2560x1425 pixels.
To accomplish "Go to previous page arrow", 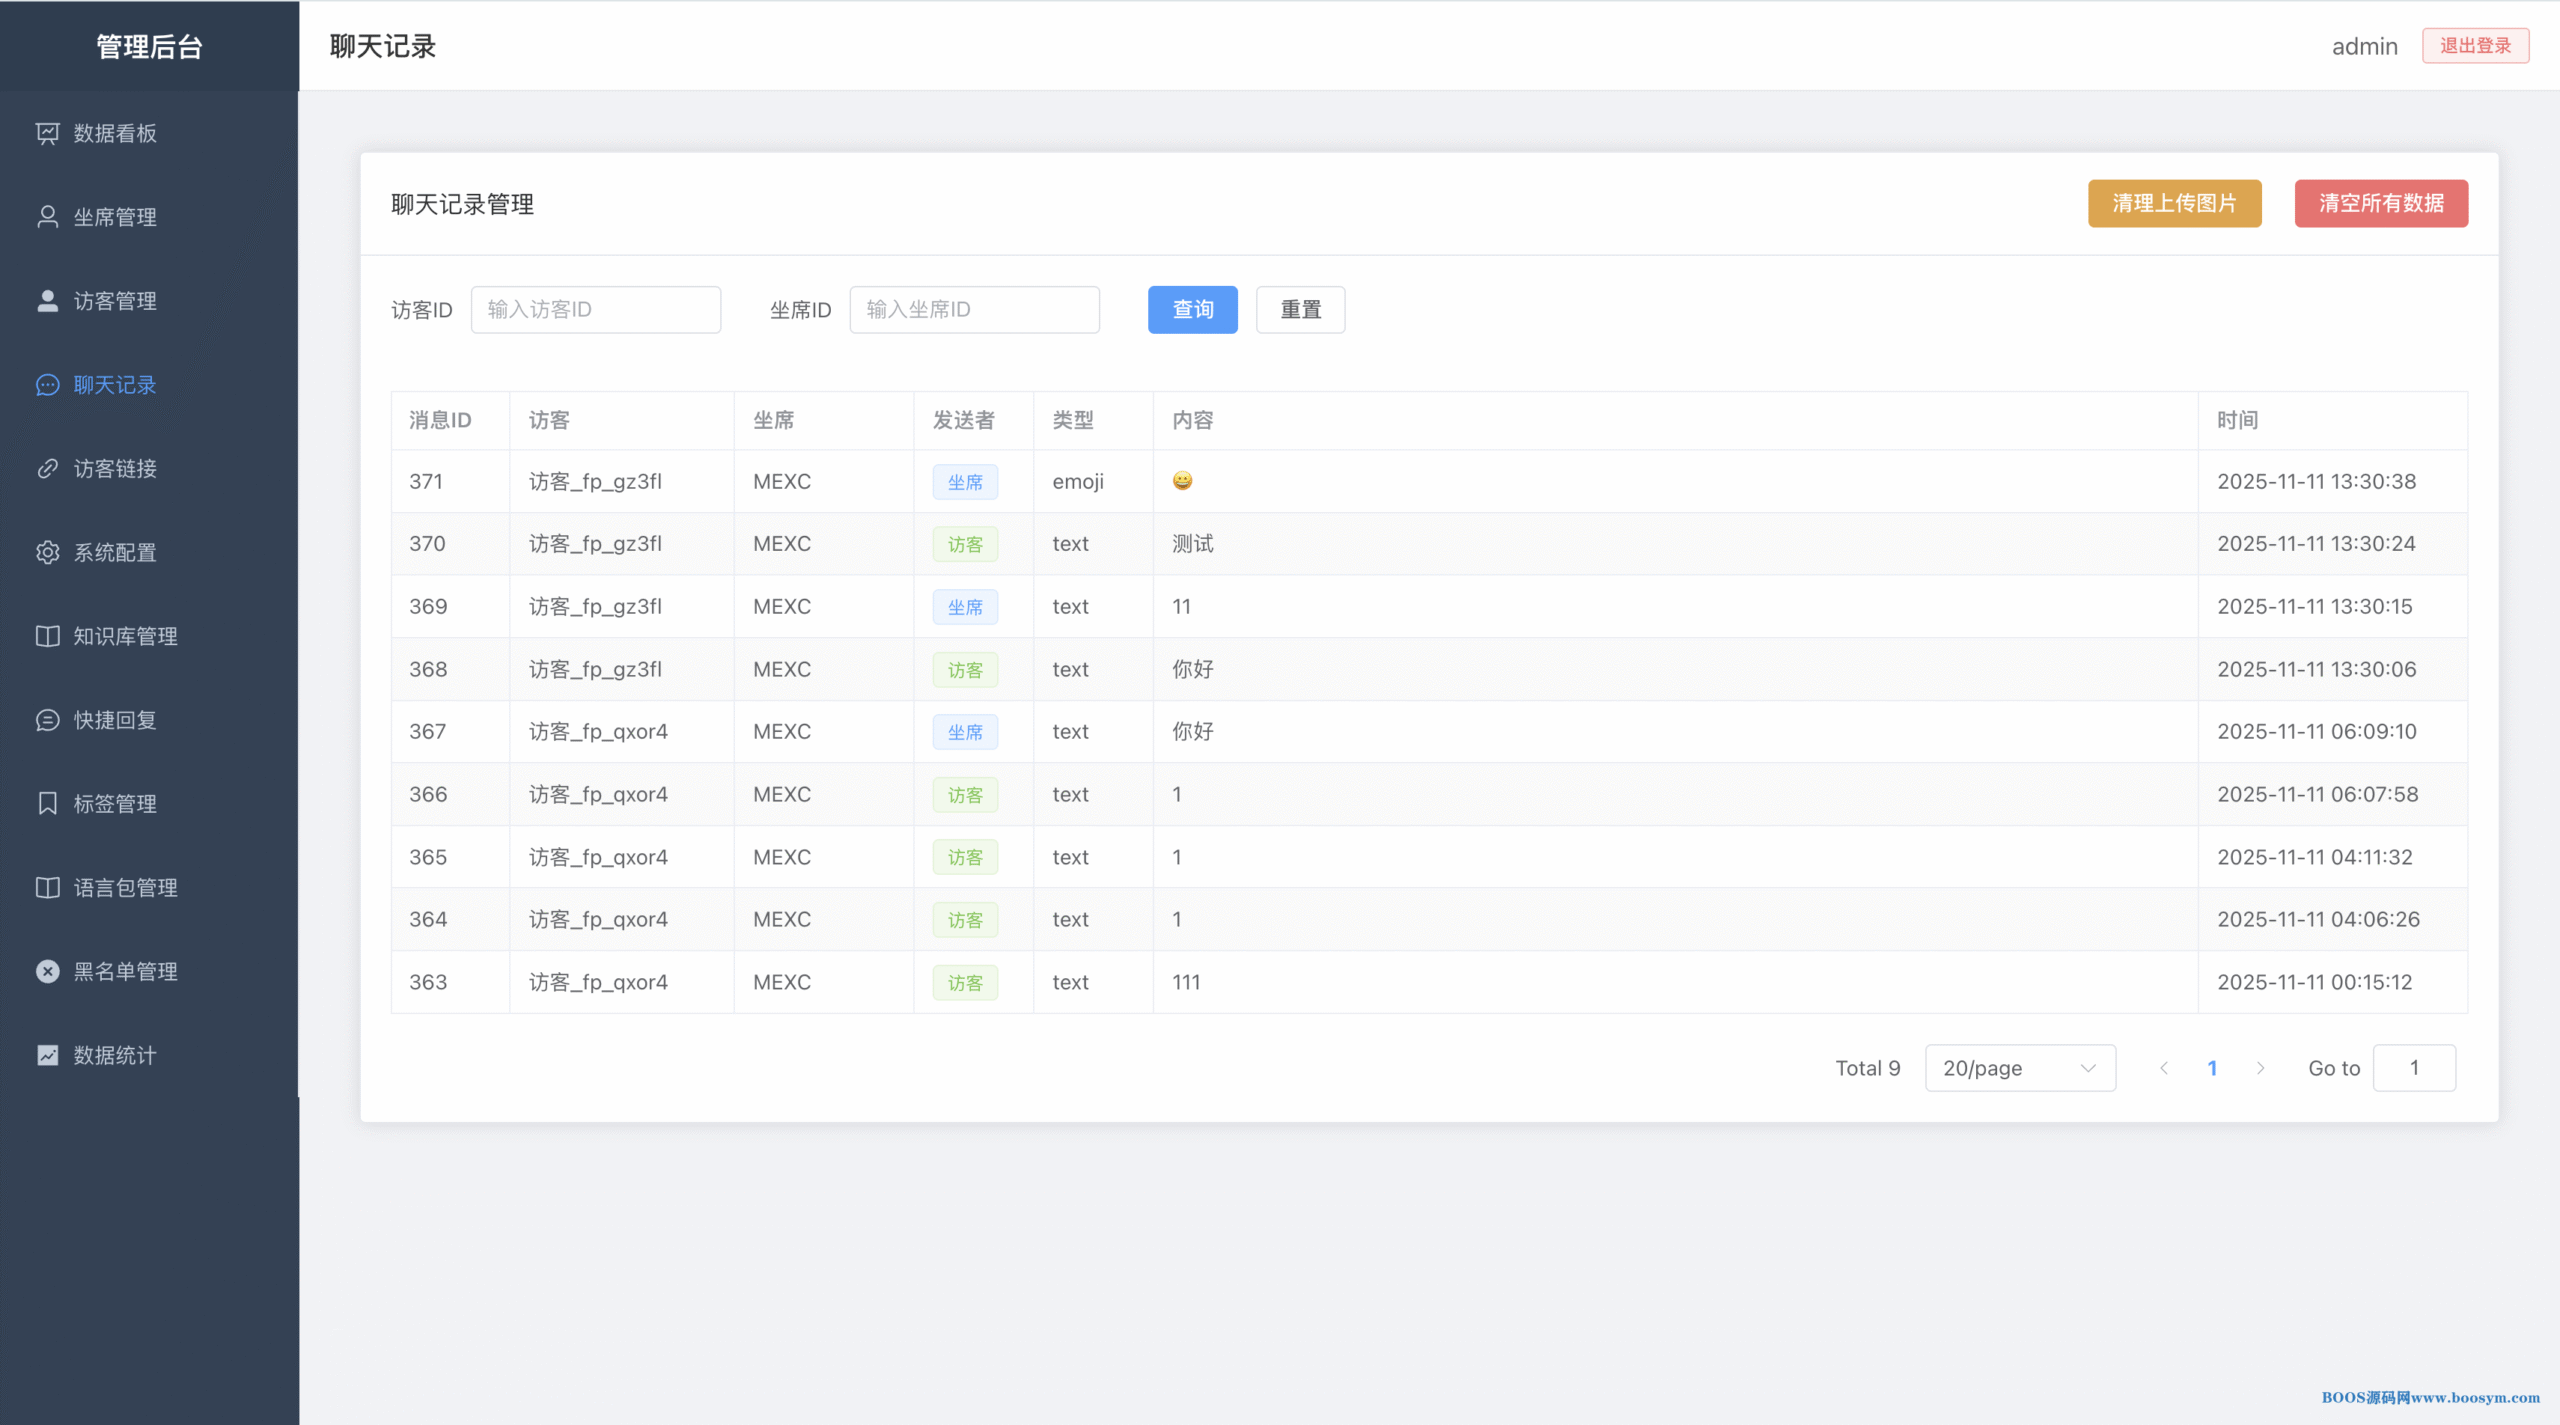I will [x=2164, y=1068].
